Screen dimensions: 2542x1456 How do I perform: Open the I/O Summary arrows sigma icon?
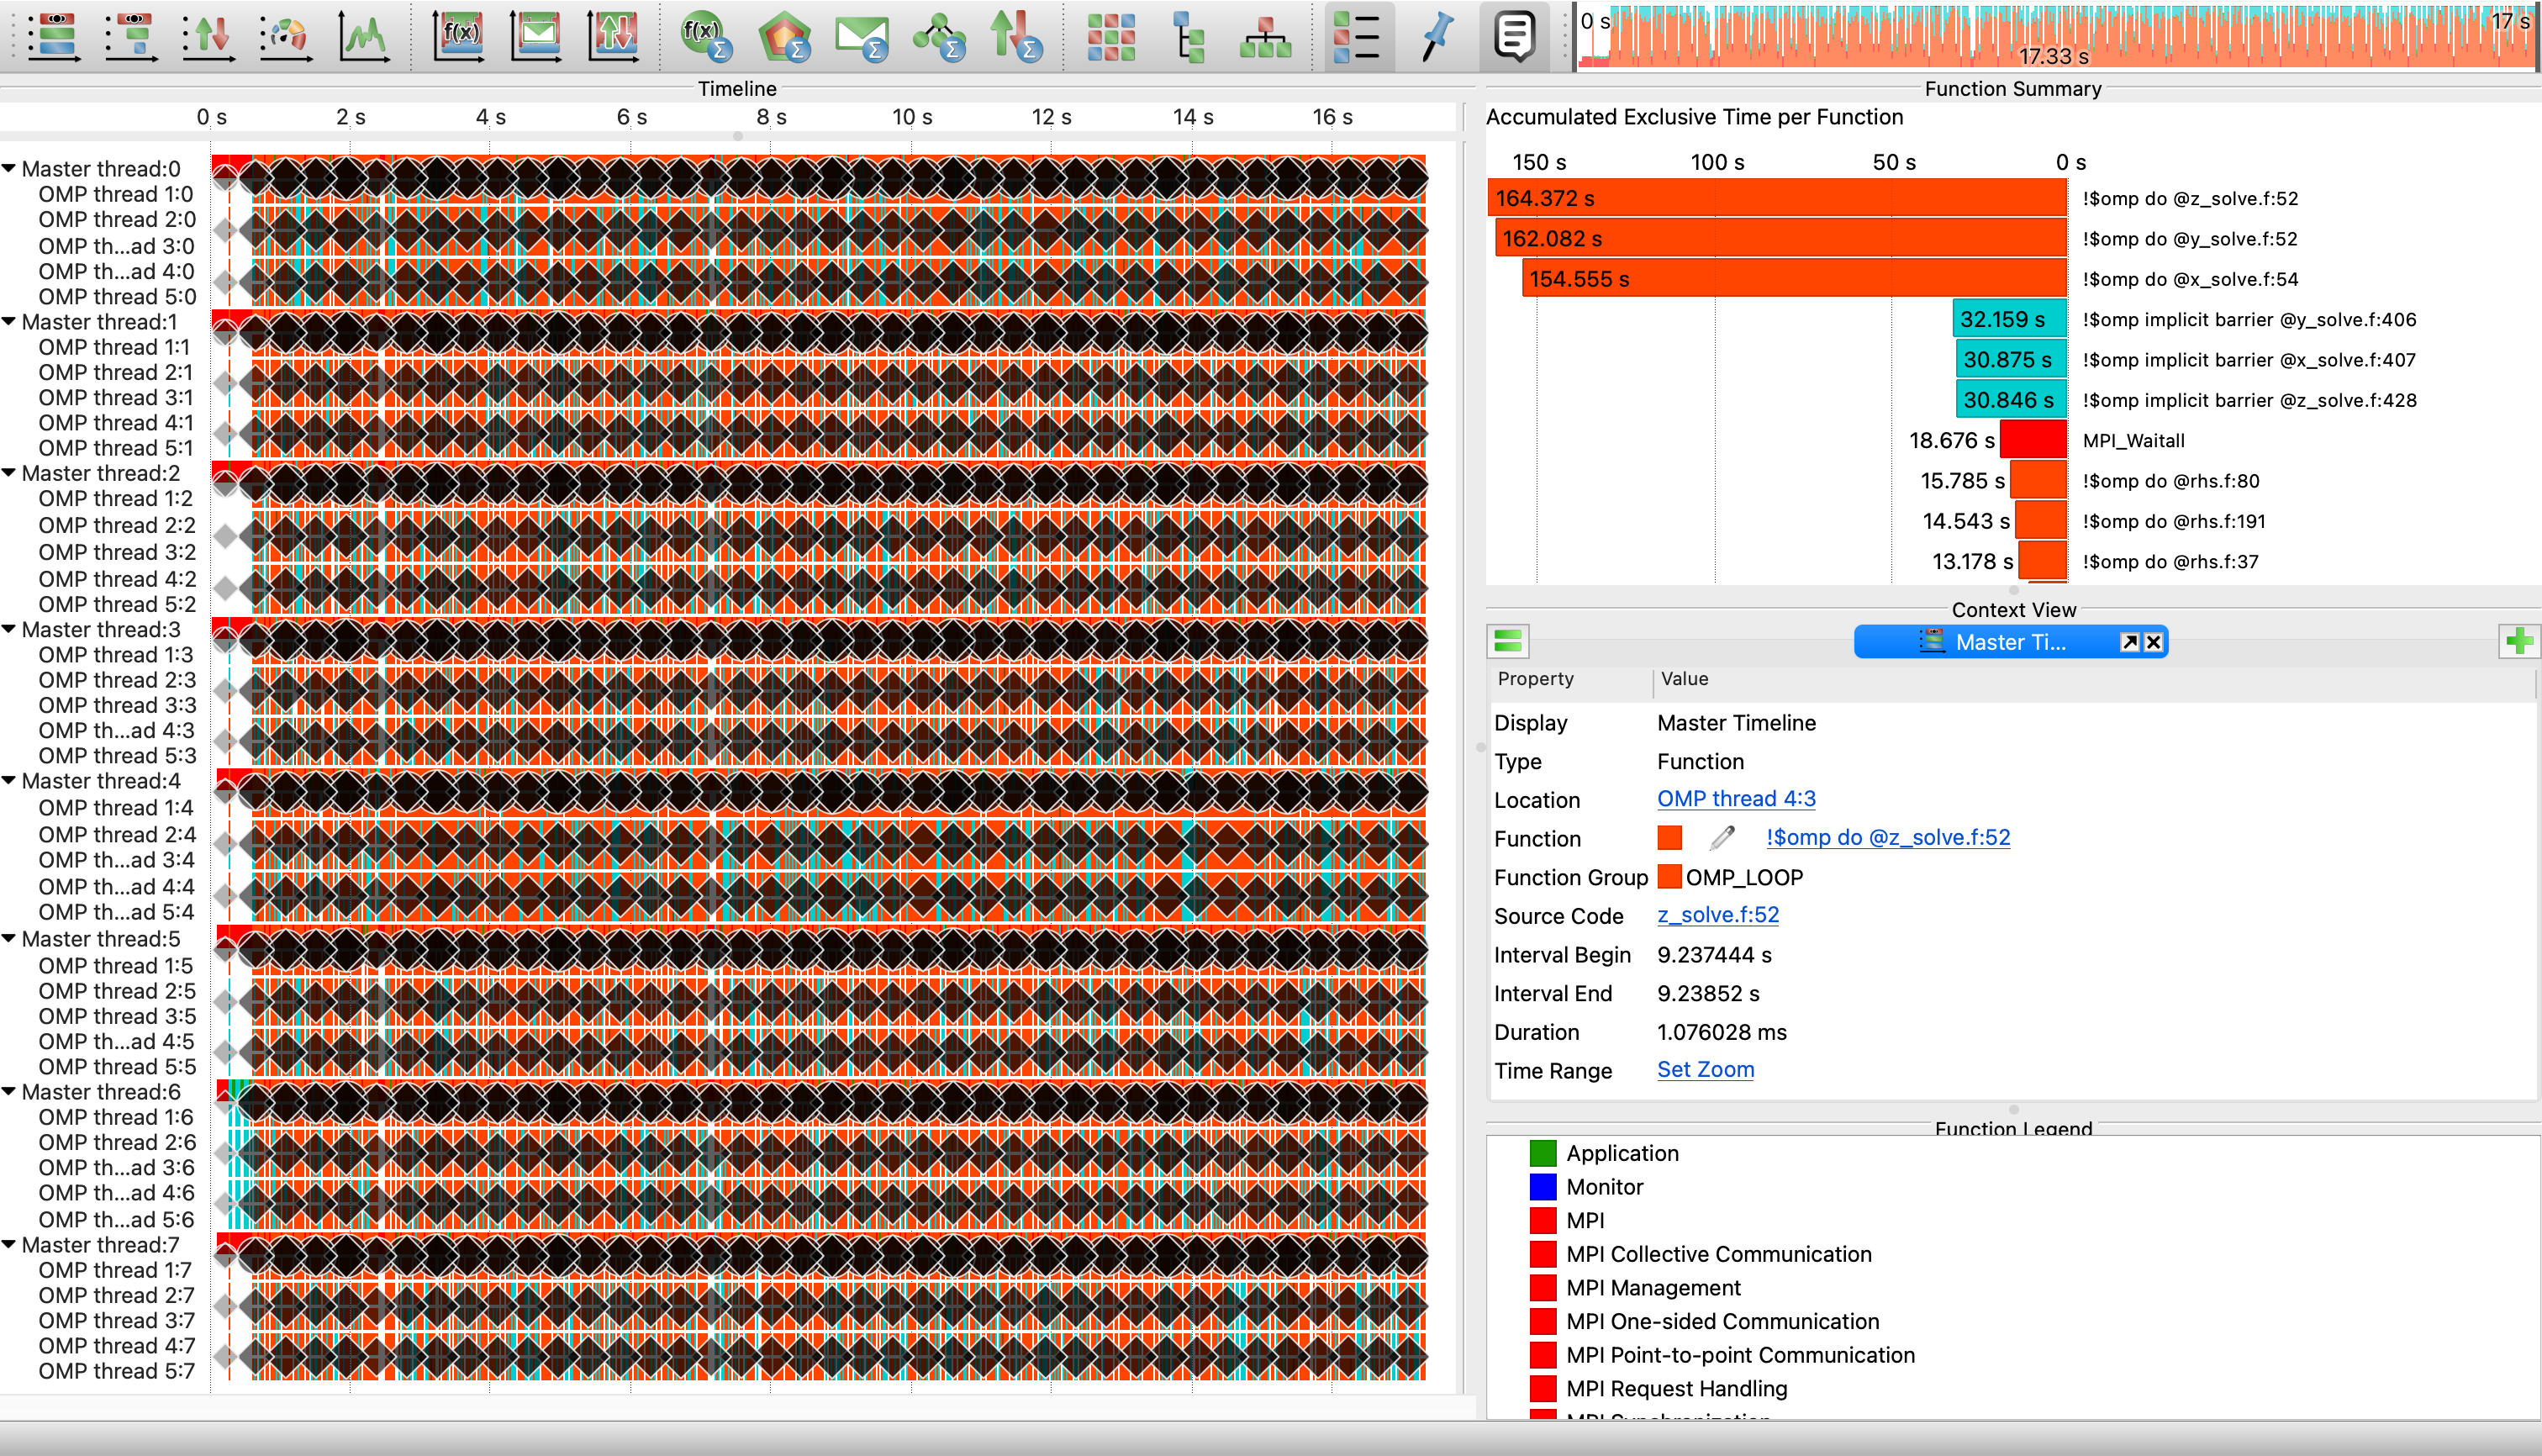[x=1016, y=36]
